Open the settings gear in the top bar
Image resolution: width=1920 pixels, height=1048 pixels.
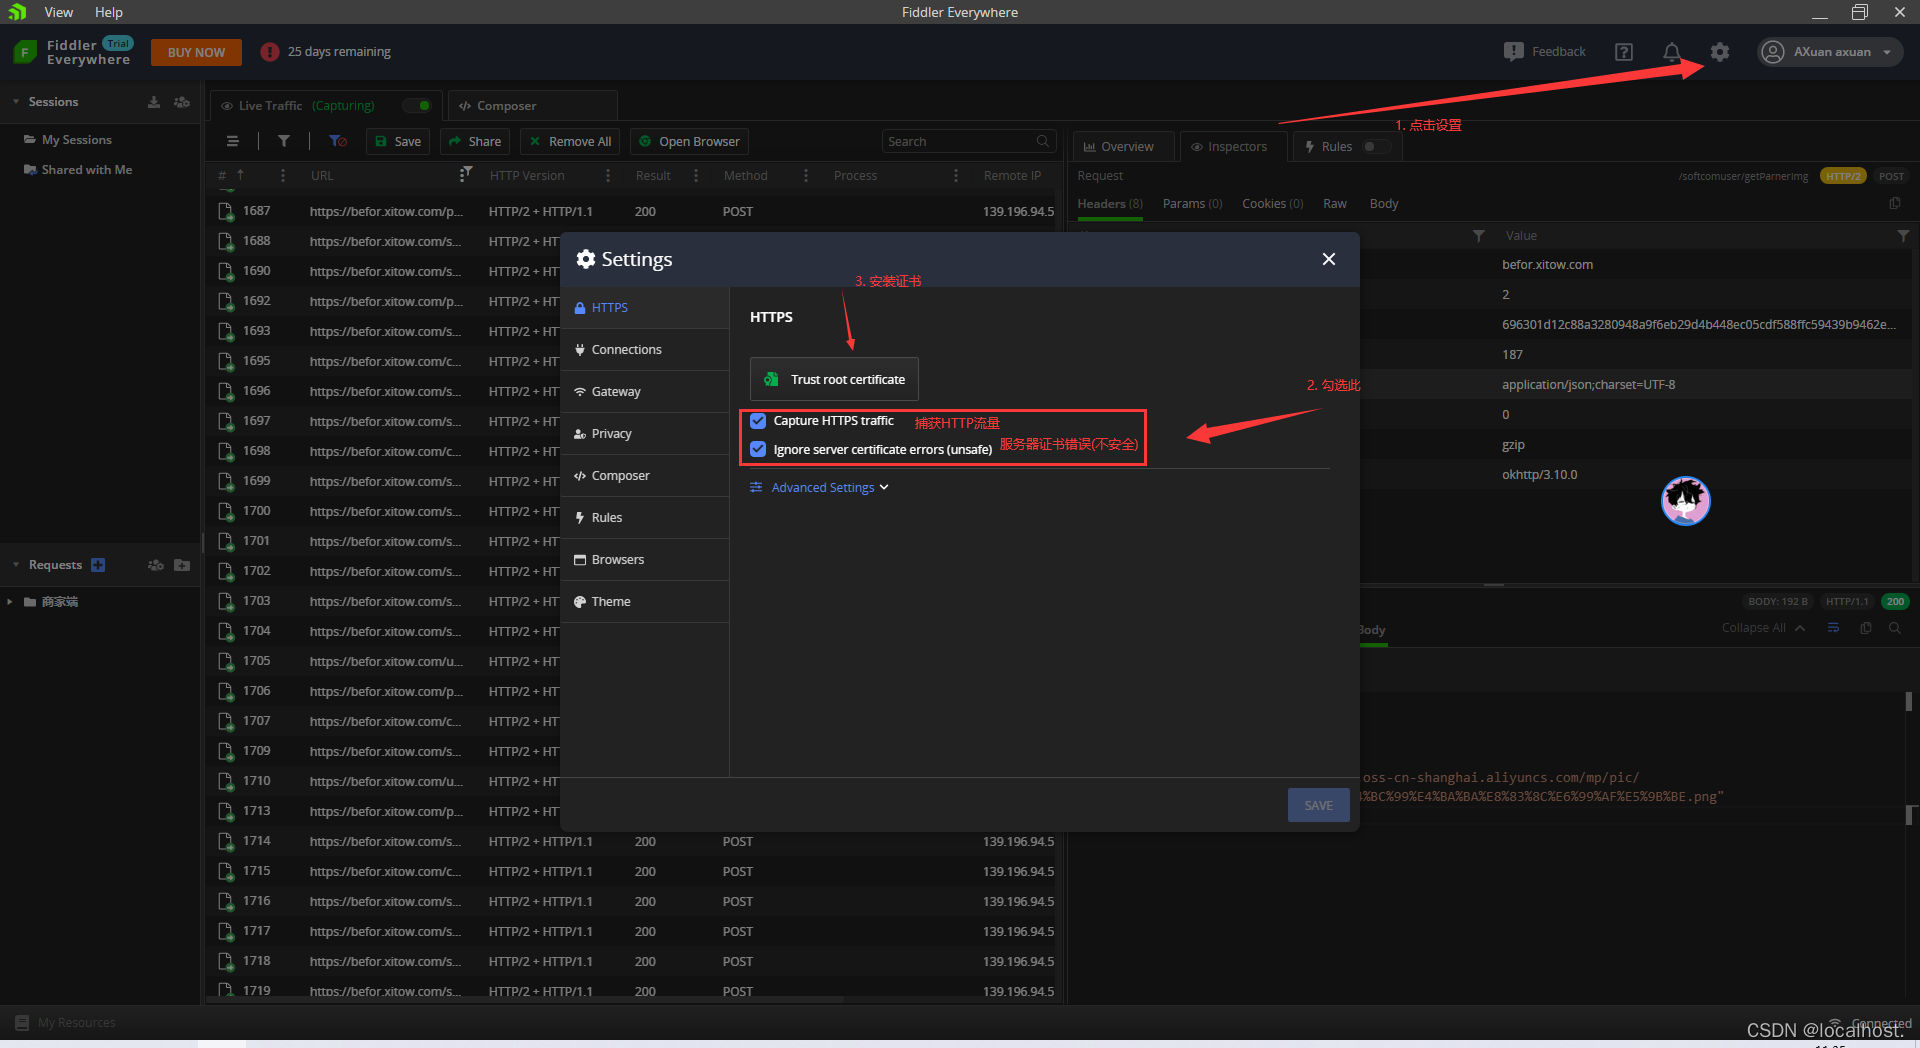pos(1719,52)
